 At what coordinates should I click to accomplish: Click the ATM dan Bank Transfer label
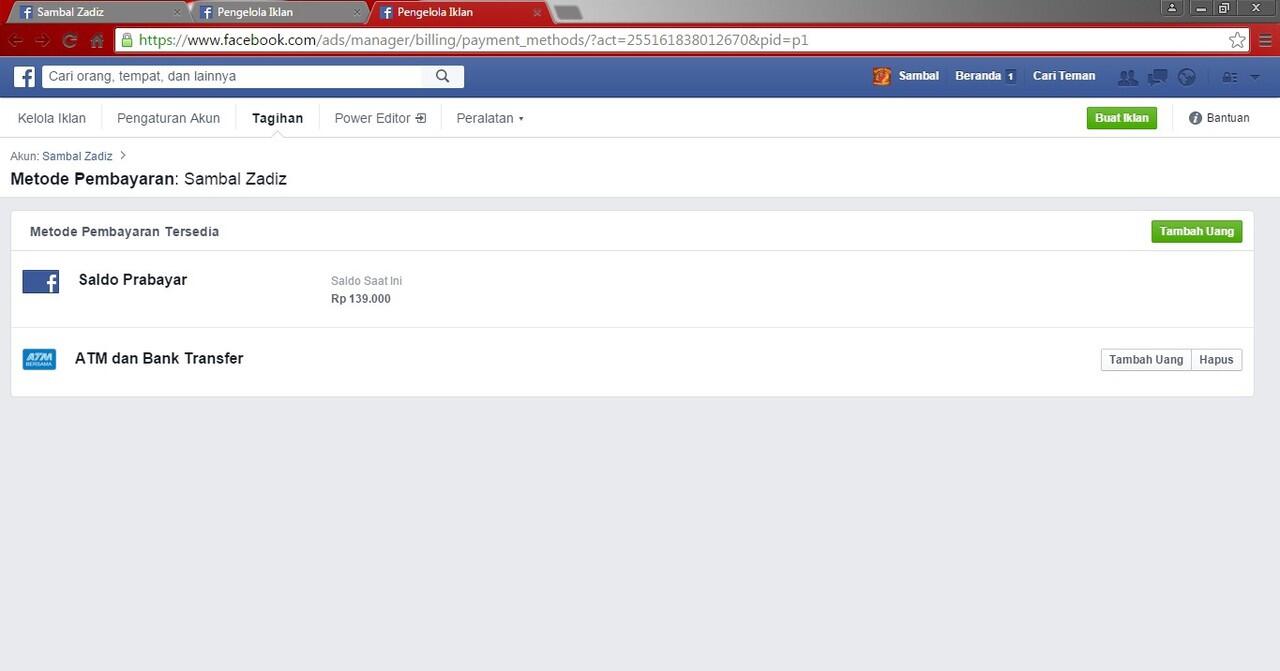pos(159,358)
